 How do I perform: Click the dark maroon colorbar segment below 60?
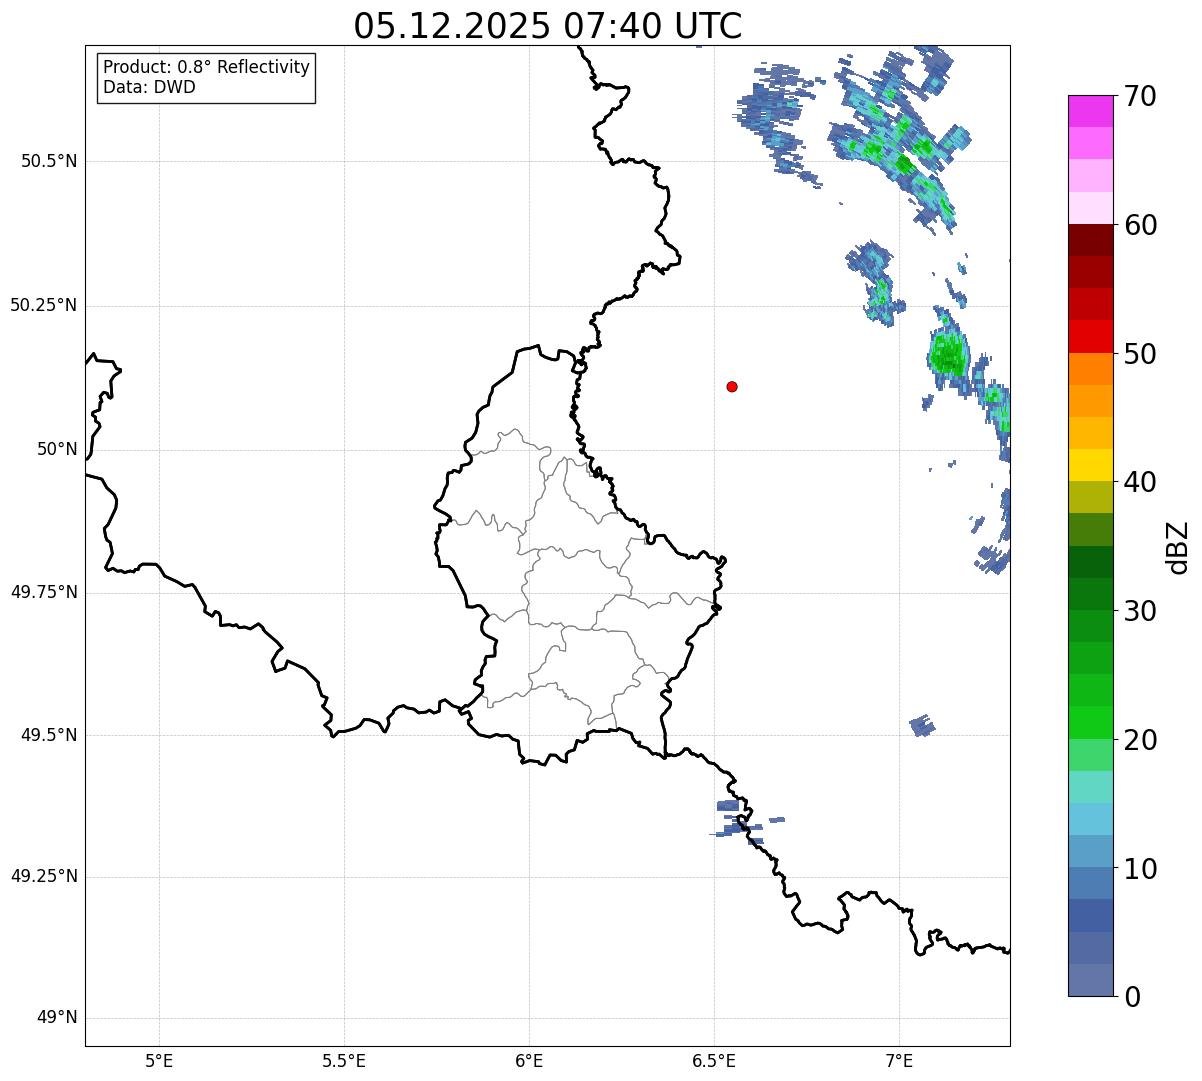[x=1090, y=240]
